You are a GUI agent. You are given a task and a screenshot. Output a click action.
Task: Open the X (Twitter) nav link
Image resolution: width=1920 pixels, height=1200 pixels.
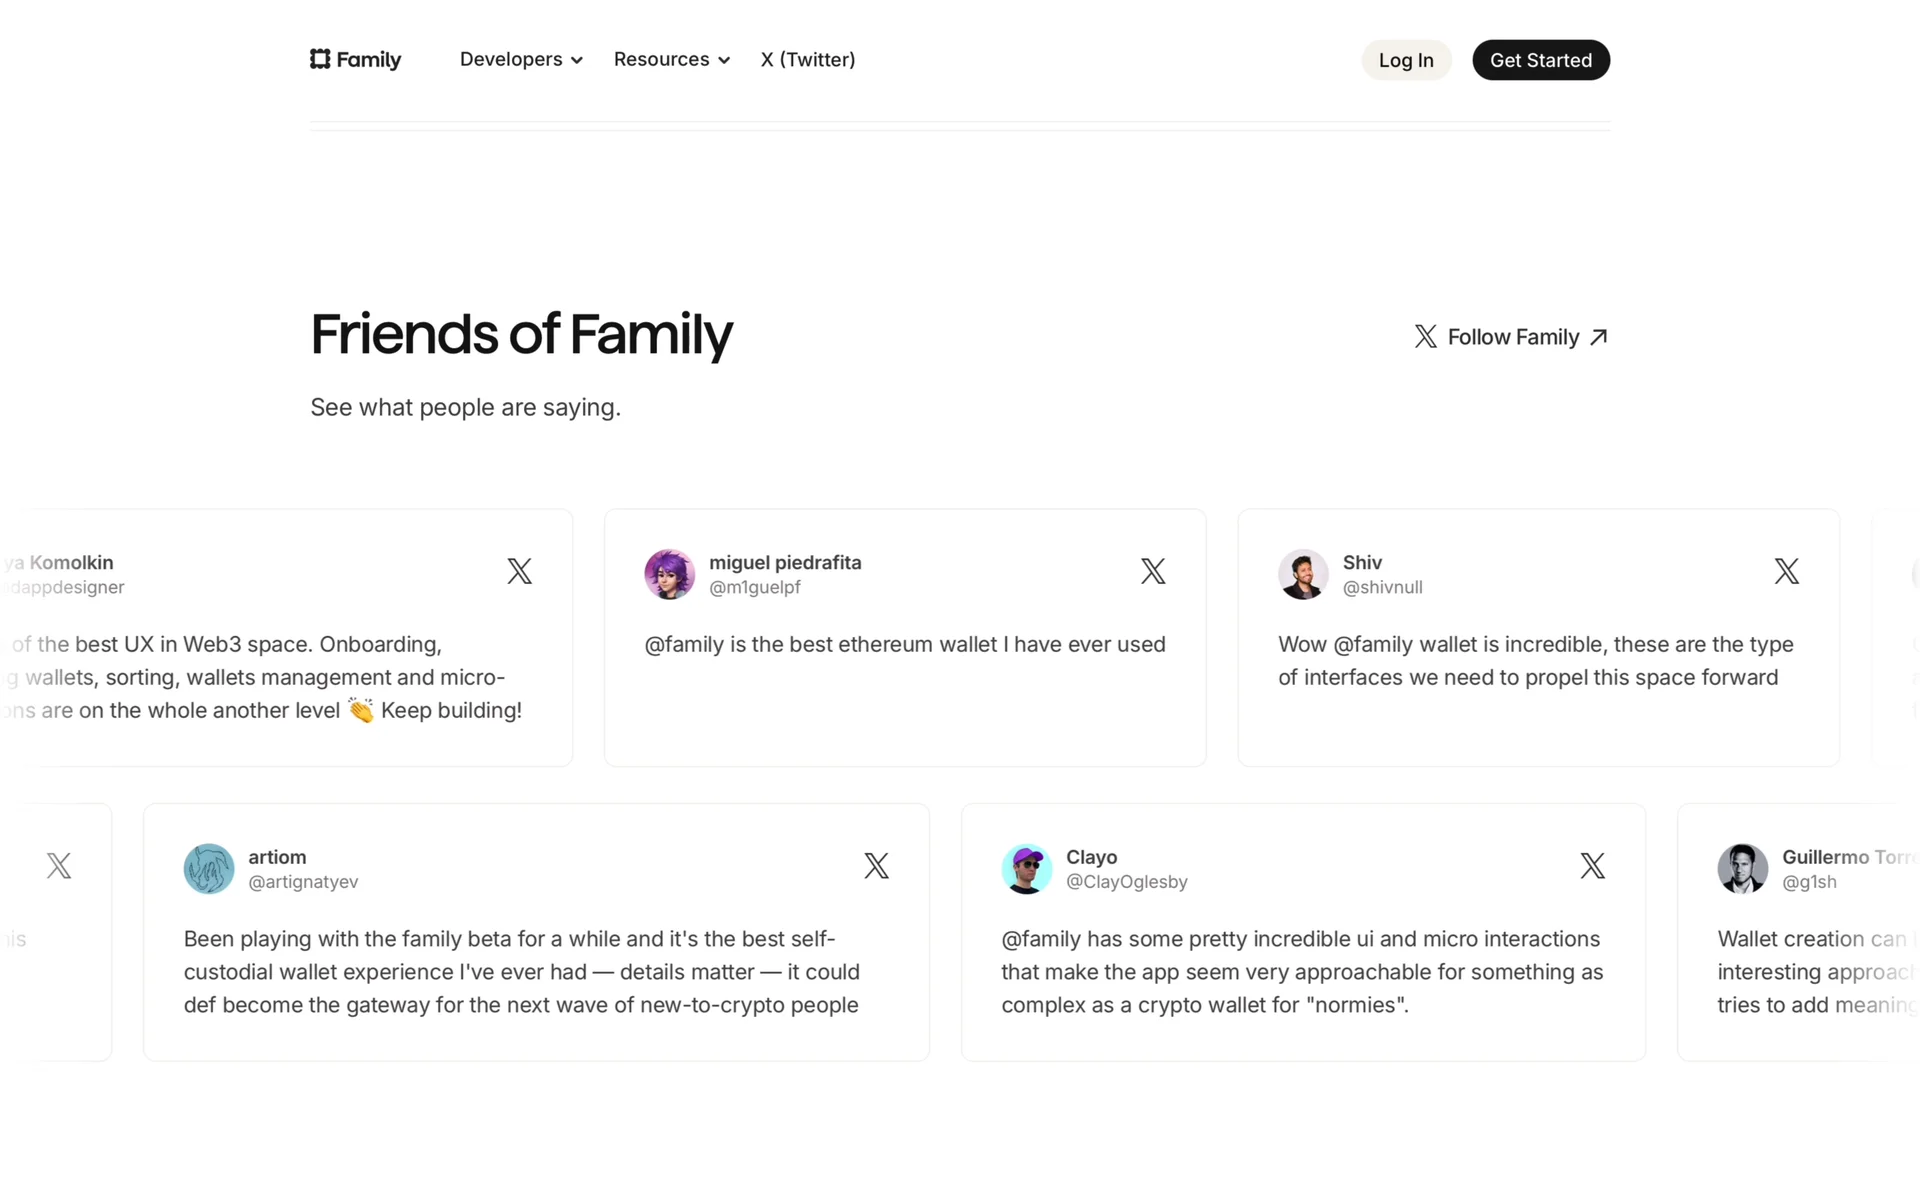[807, 59]
